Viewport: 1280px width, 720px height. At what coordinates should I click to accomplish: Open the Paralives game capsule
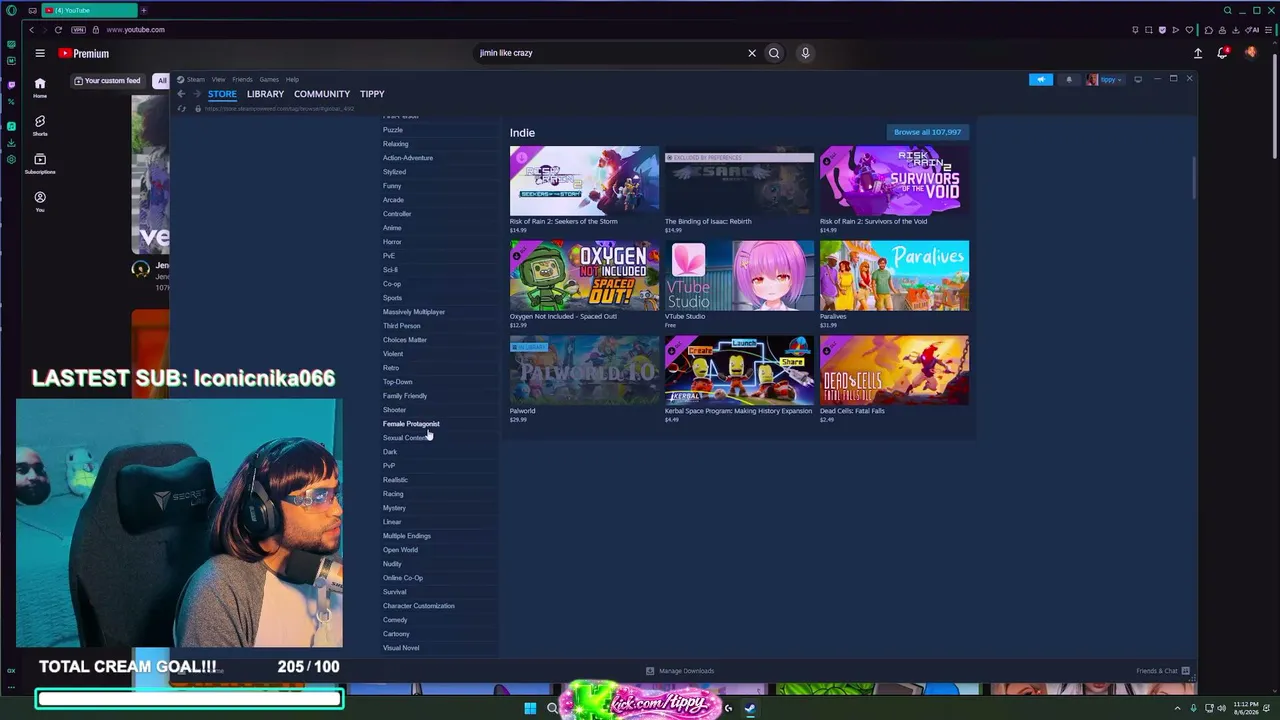[x=894, y=276]
